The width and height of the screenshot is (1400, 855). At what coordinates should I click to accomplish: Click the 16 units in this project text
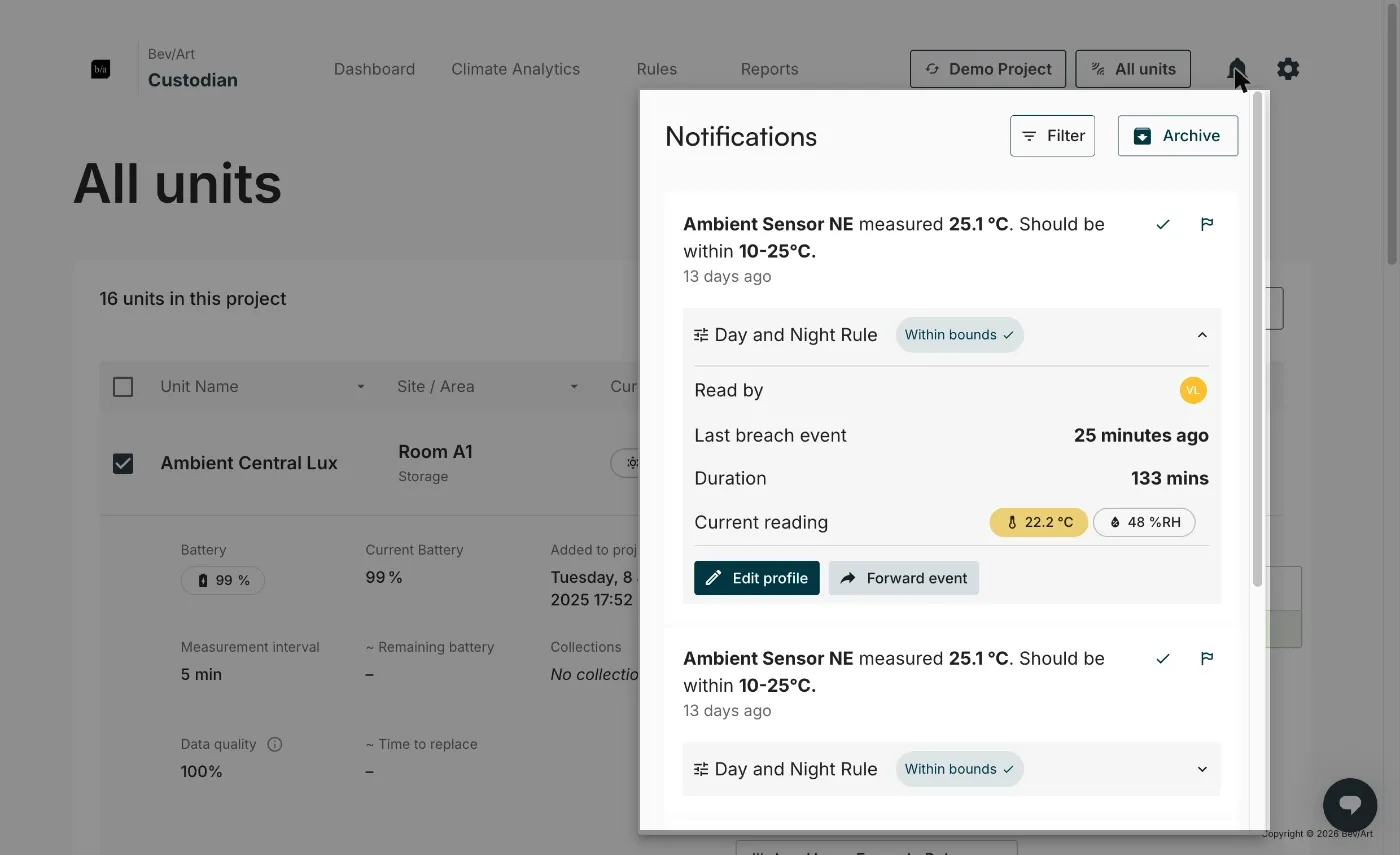click(x=193, y=299)
